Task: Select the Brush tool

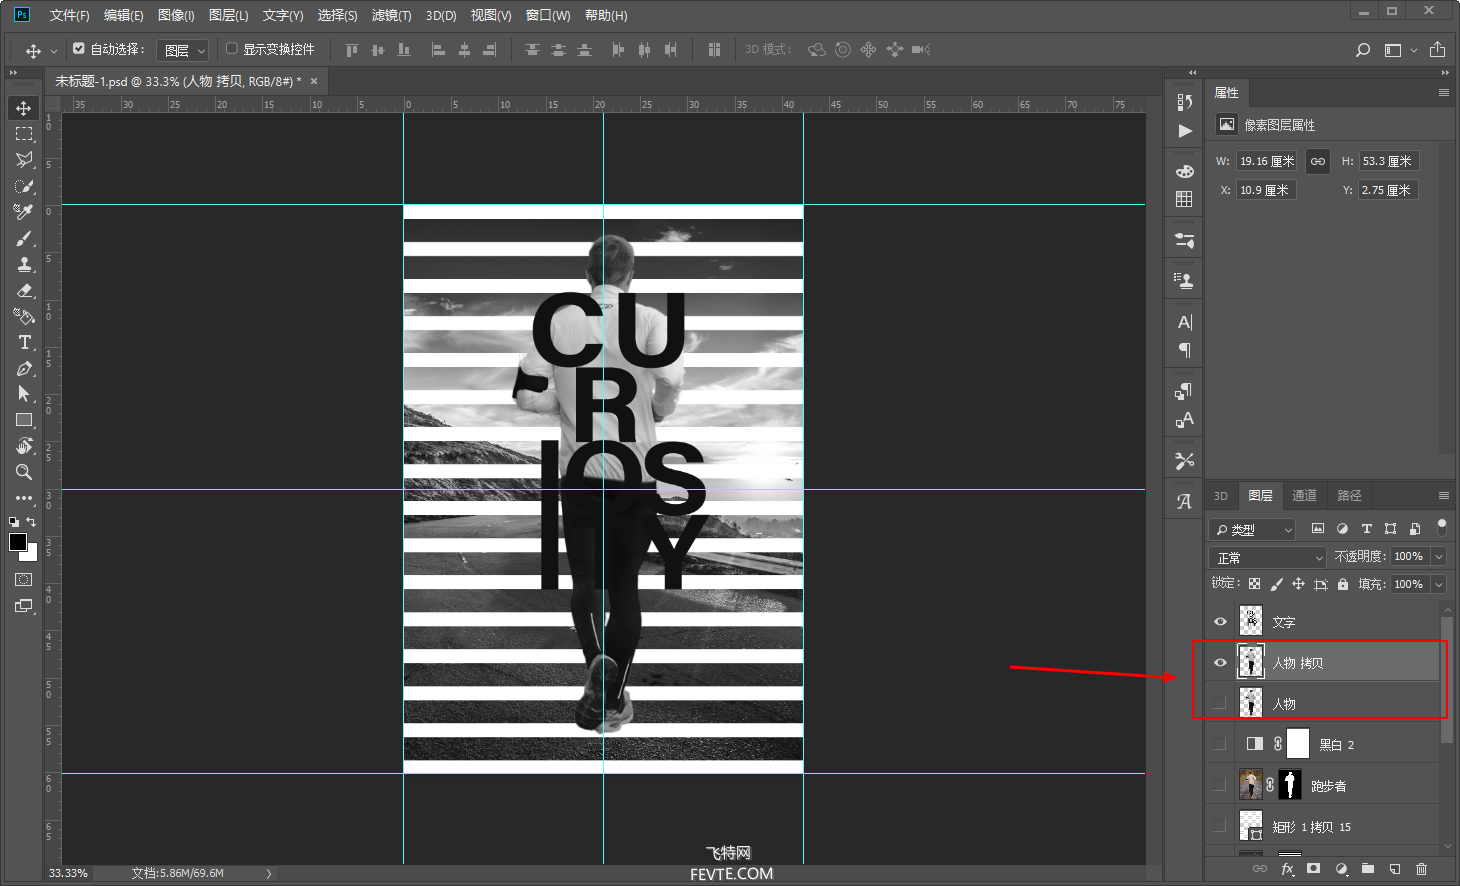Action: 24,238
